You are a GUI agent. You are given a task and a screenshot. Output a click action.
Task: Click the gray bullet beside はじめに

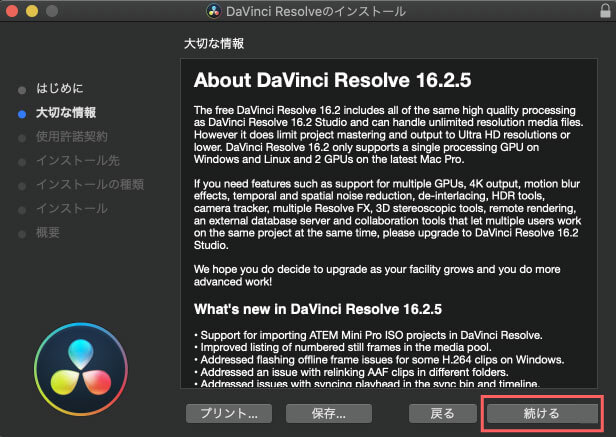[22, 90]
